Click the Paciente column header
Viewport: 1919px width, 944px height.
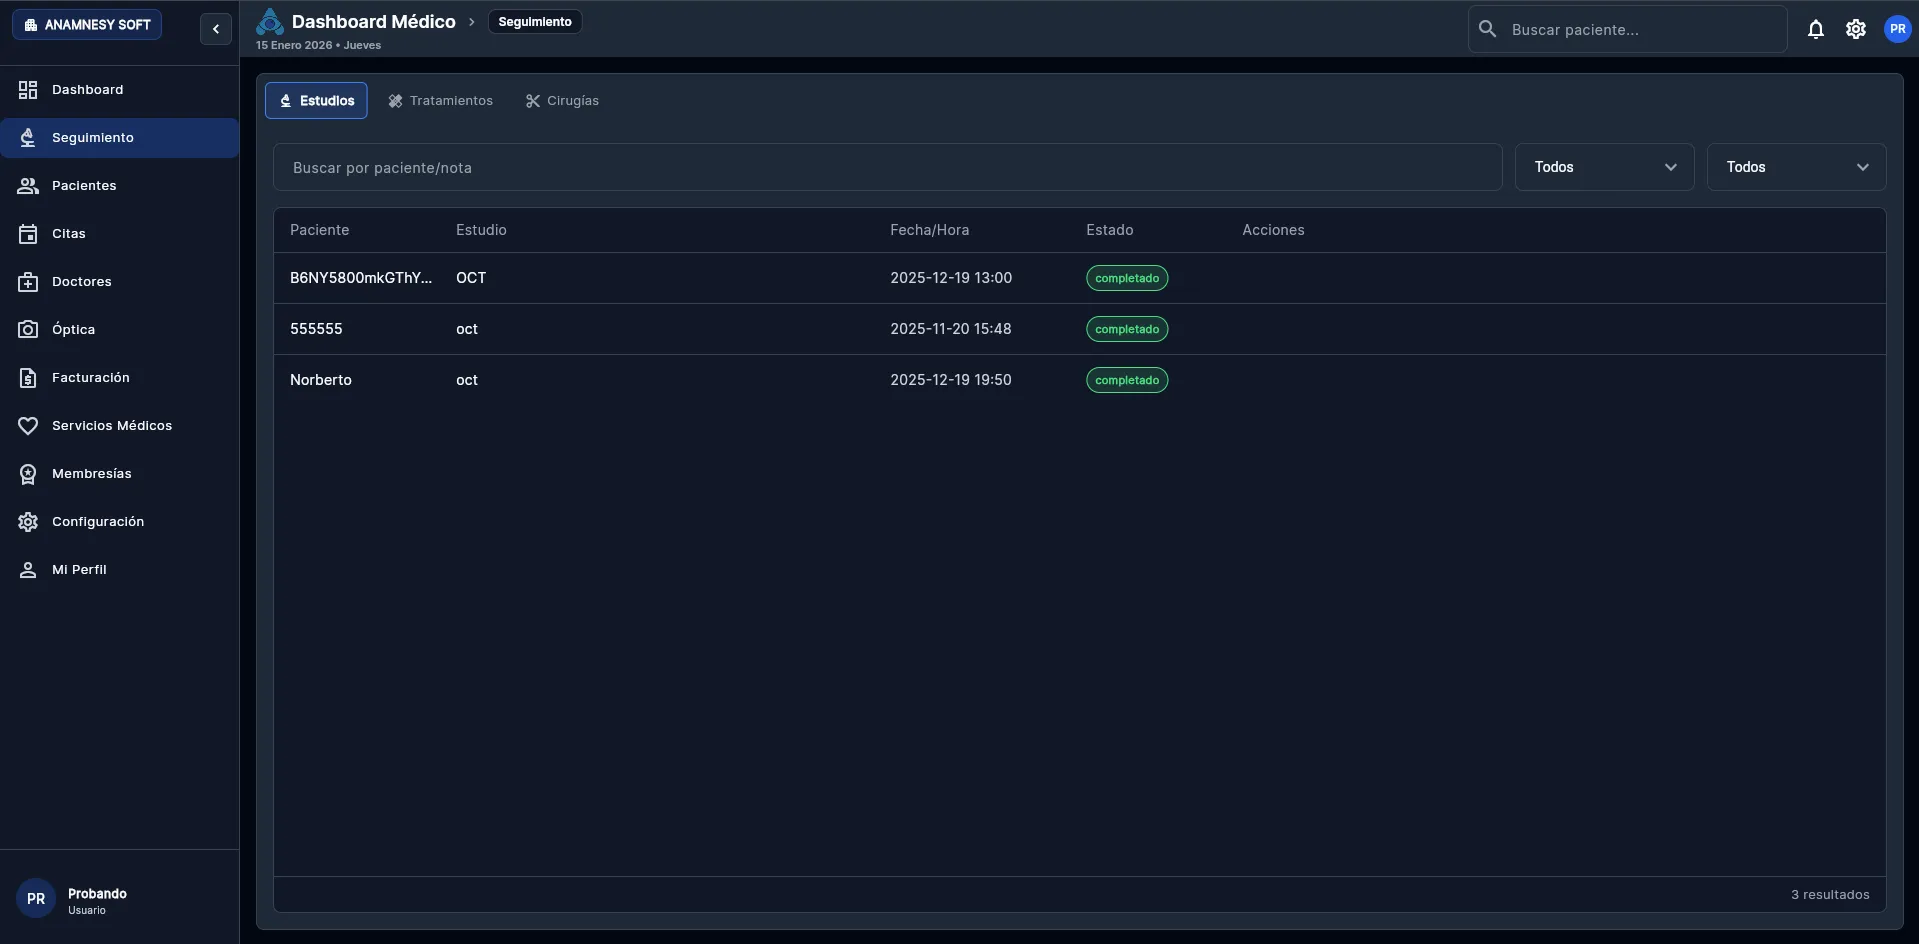319,230
